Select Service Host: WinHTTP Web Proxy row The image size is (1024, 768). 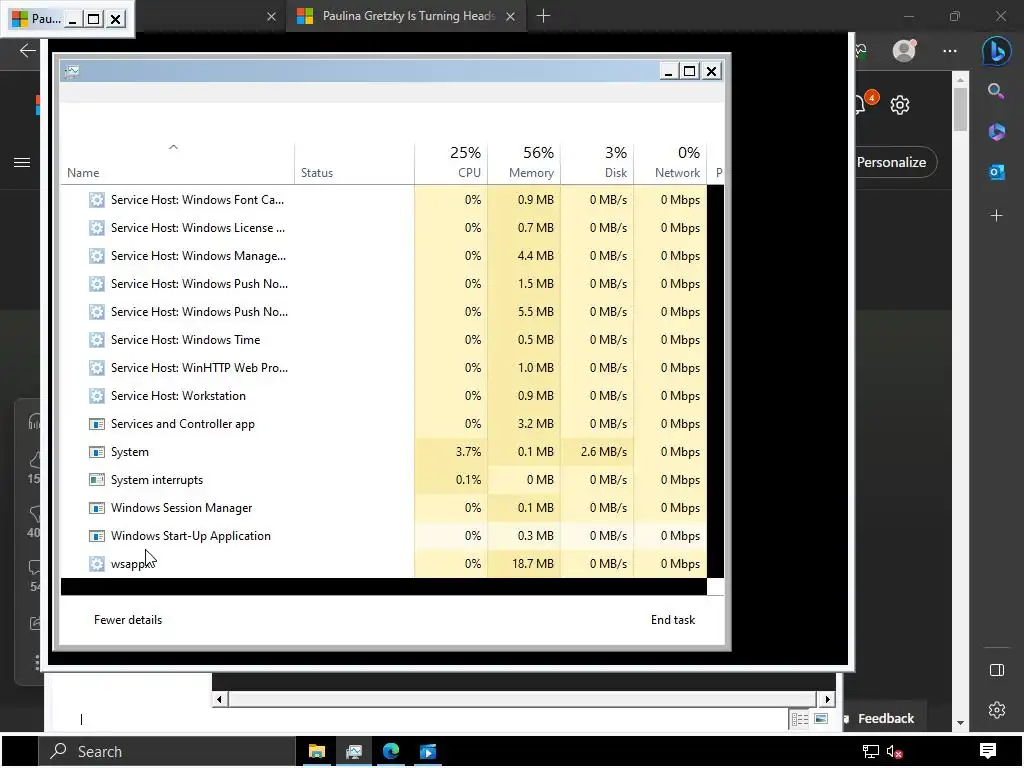click(383, 368)
